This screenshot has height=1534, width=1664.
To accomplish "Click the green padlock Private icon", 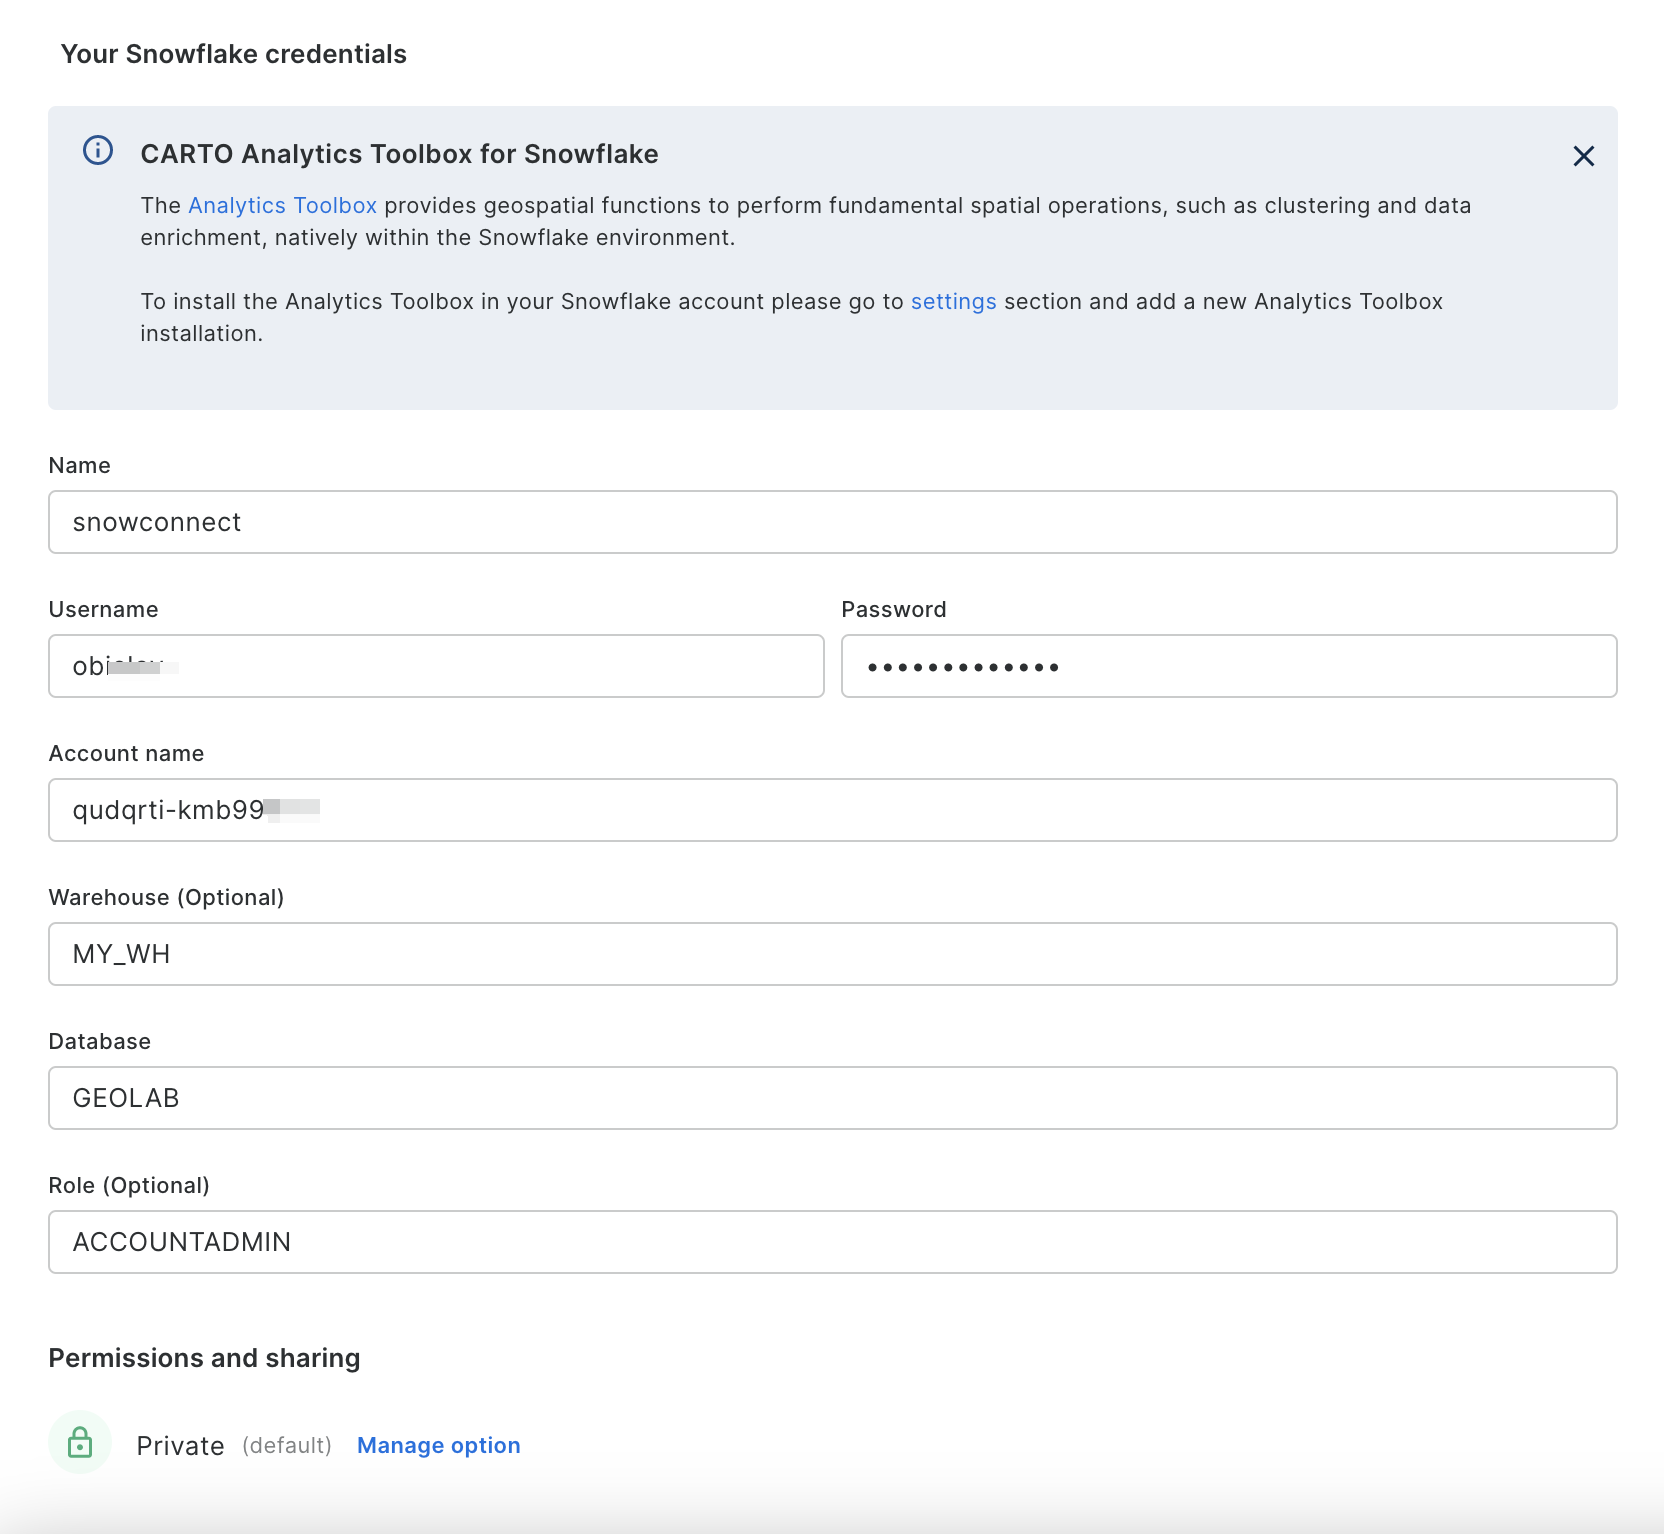I will 80,1443.
